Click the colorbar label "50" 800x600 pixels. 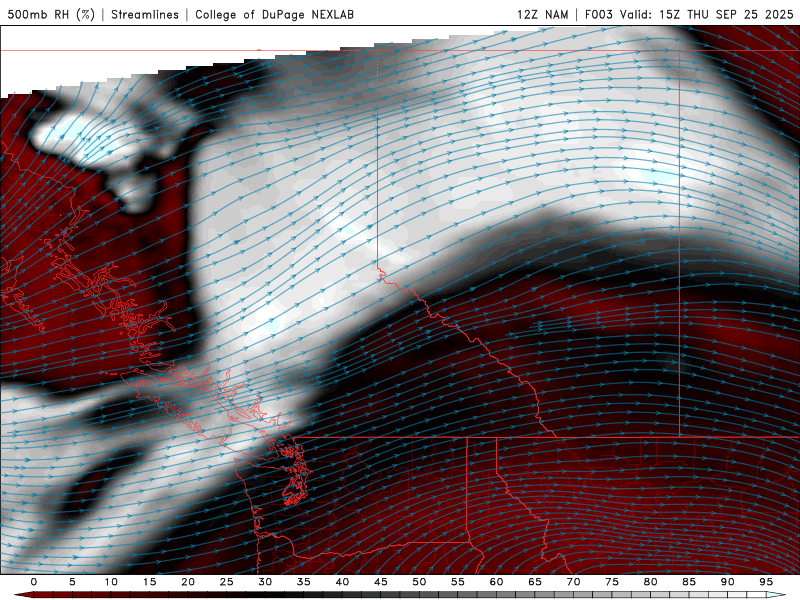[419, 582]
